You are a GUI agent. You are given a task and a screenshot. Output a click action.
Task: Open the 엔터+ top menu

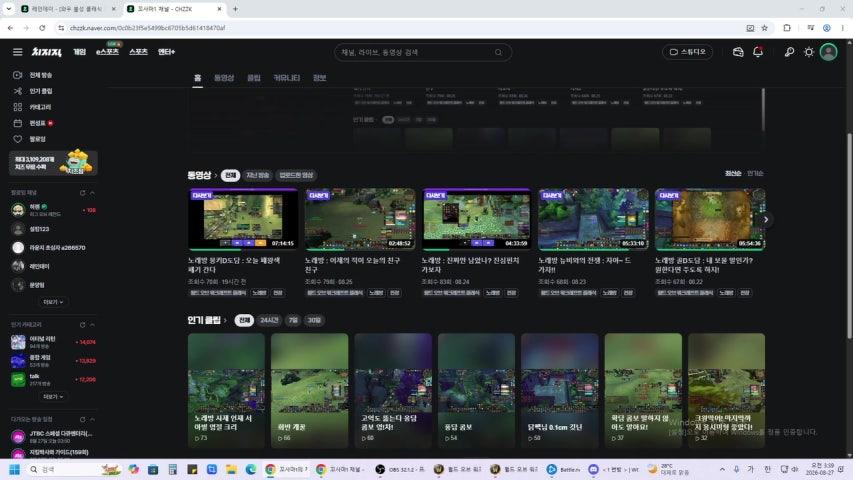[x=166, y=52]
